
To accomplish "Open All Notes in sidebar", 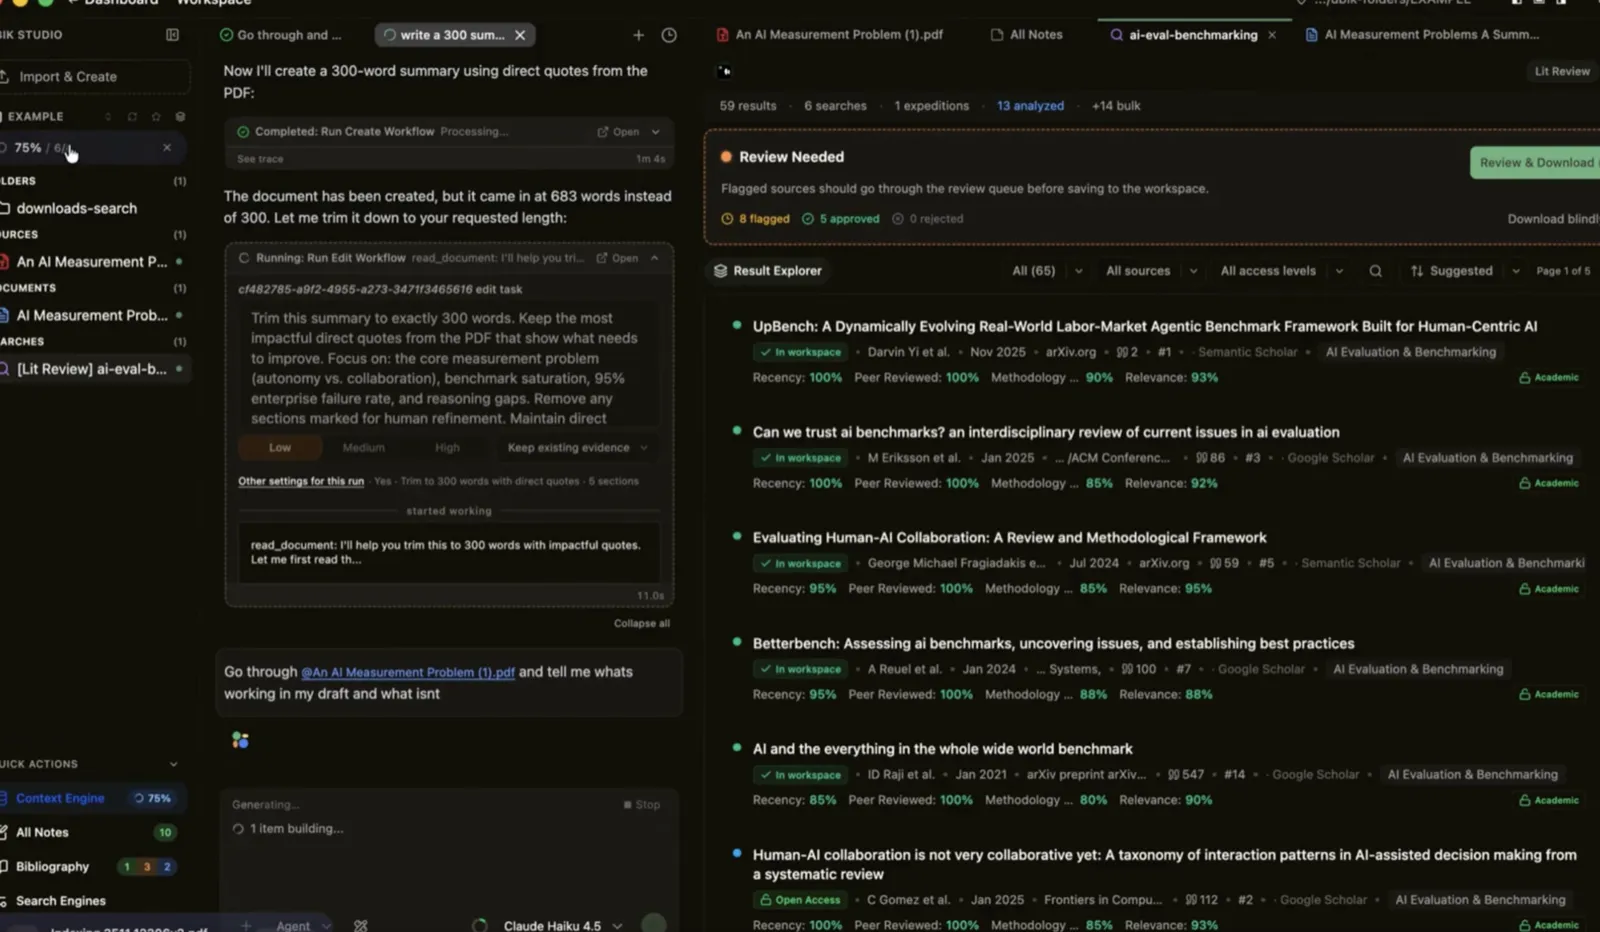I will 42,832.
